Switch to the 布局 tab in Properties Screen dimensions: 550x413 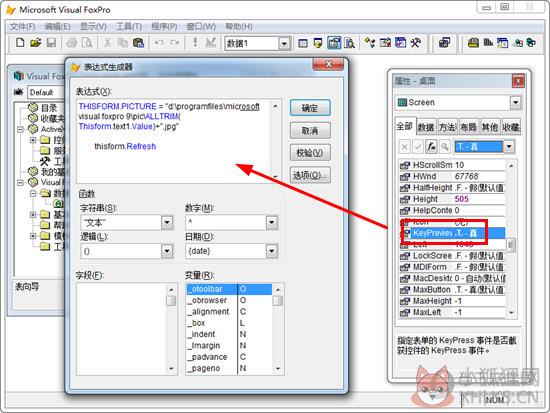tap(469, 128)
